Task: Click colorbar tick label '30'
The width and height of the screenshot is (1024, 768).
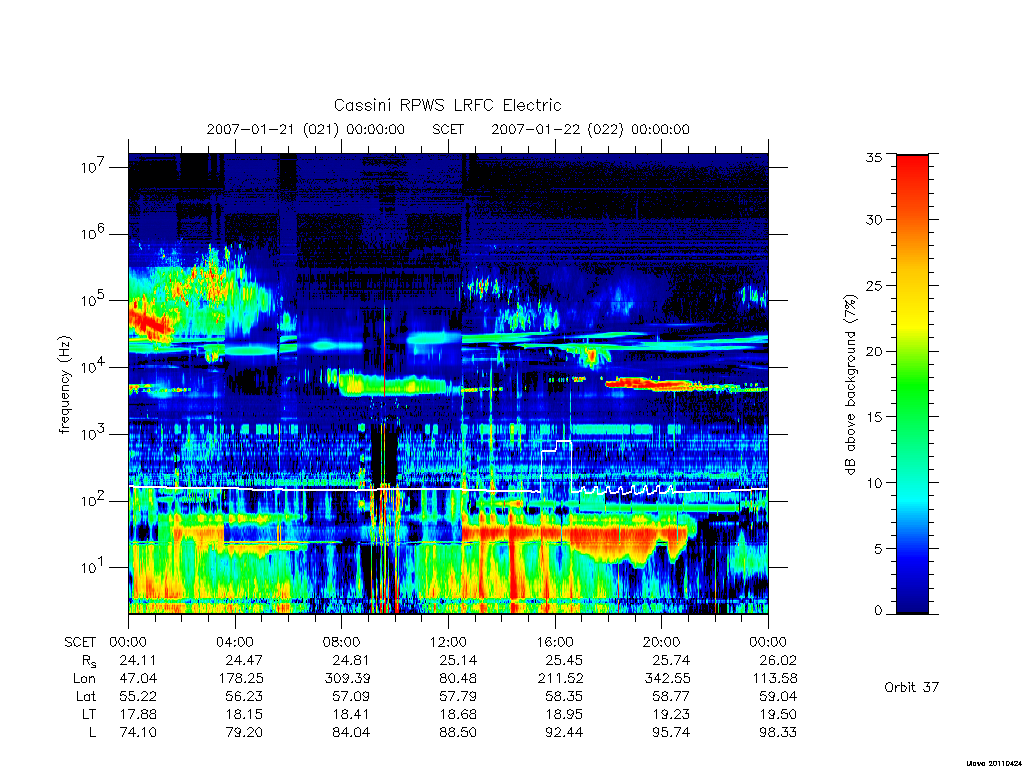Action: pos(874,219)
